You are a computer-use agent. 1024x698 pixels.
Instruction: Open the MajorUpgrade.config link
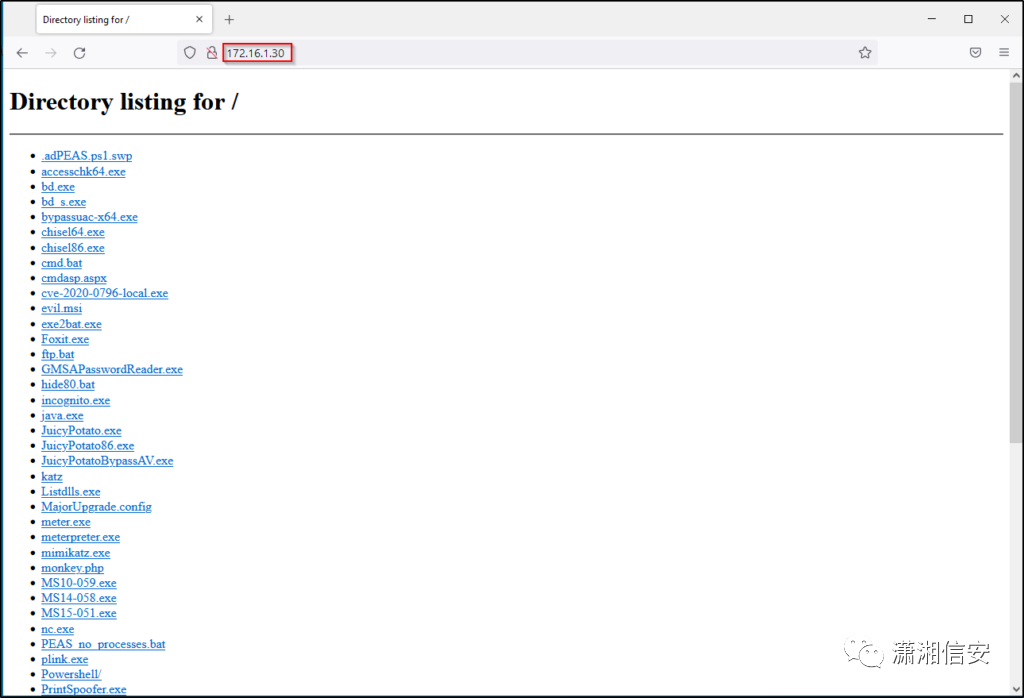click(x=96, y=507)
